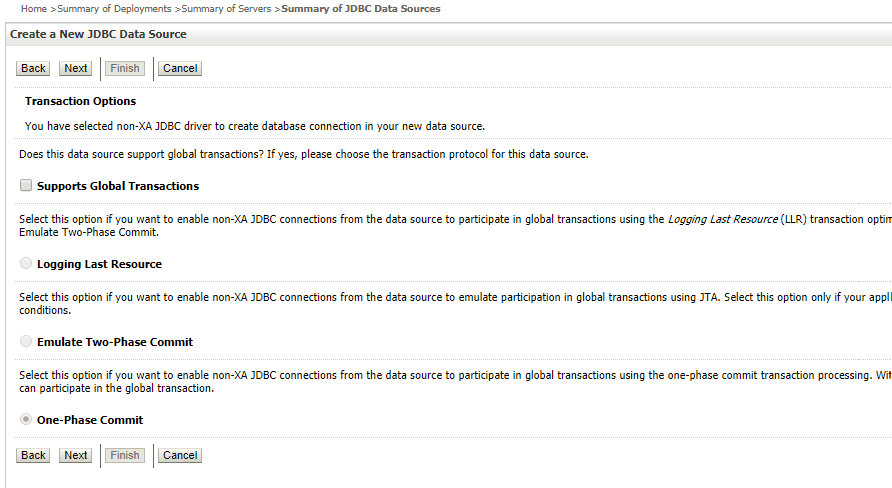Select the One-Phase Commit radio button
The image size is (892, 488).
pos(26,420)
